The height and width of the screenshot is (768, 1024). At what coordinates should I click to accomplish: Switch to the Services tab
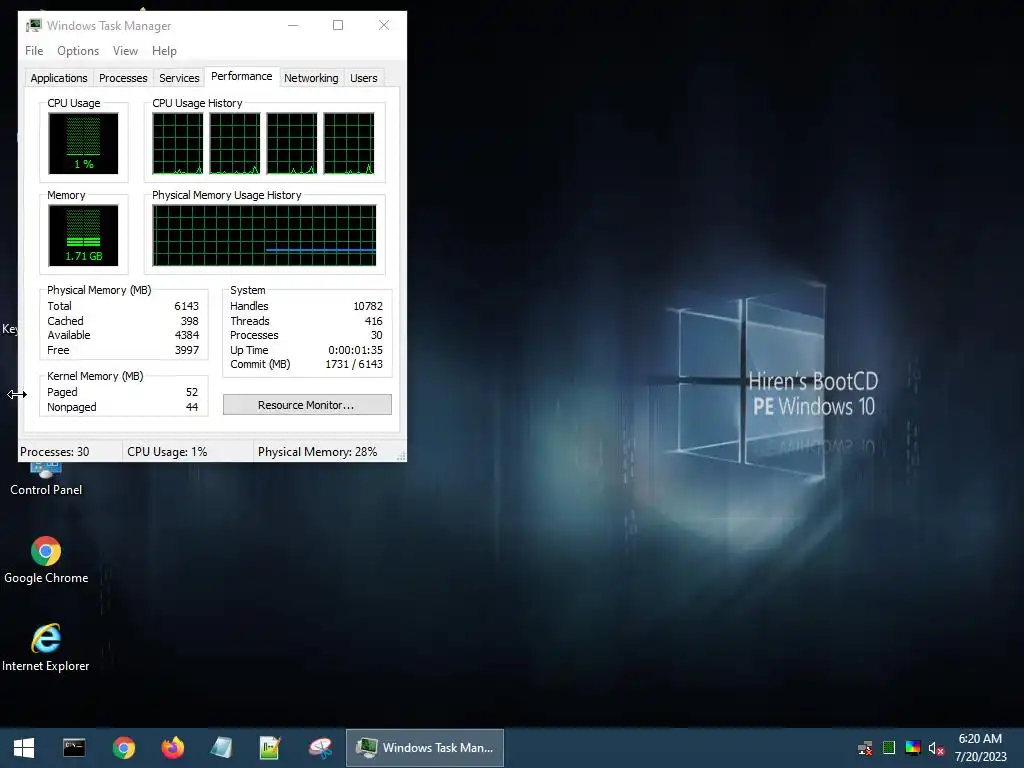pos(179,78)
